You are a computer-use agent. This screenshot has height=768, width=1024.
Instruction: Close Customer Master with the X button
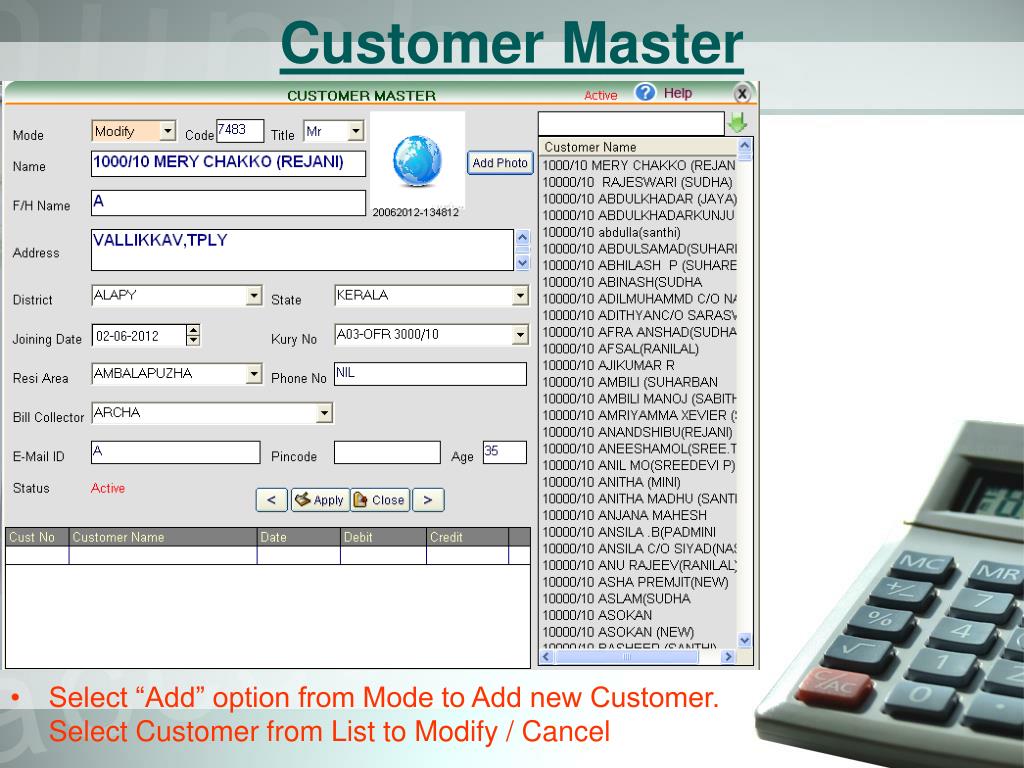(742, 94)
